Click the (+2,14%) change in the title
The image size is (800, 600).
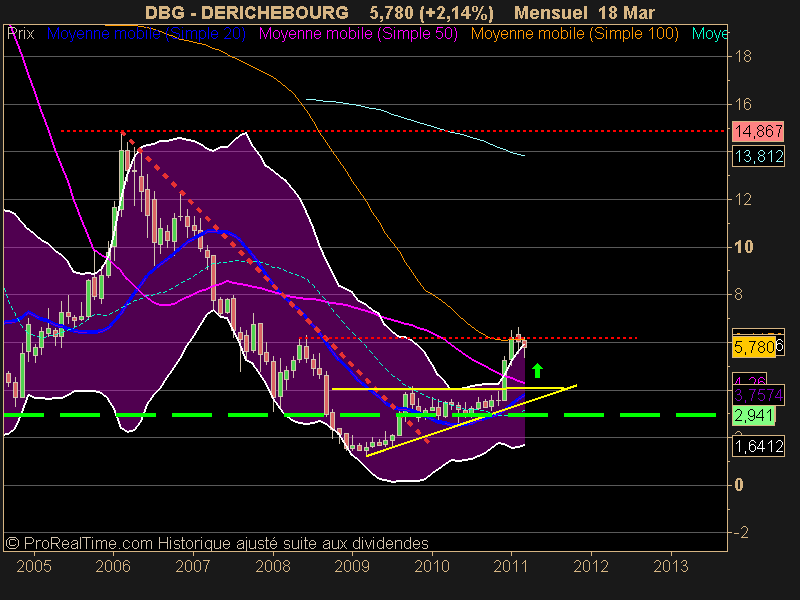(457, 12)
